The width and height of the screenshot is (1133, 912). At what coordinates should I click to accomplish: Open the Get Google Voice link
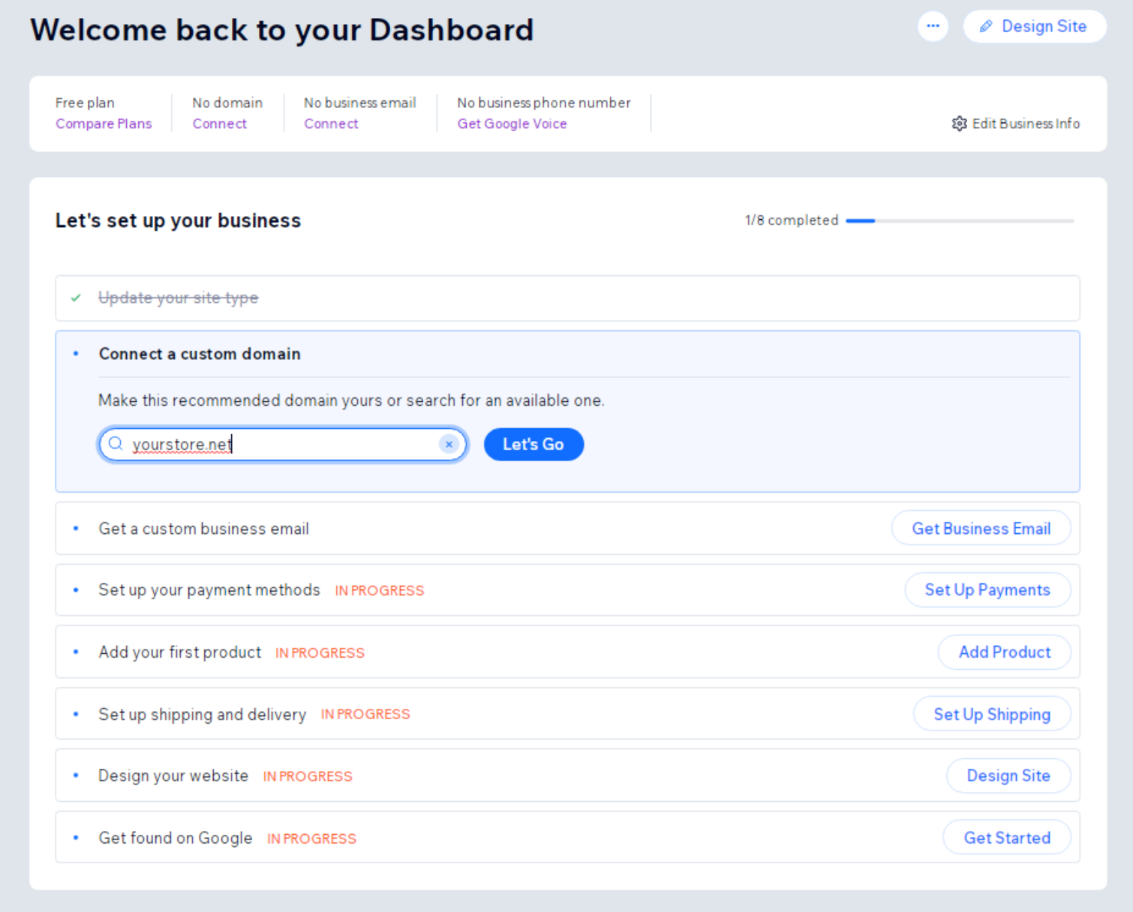[x=512, y=124]
